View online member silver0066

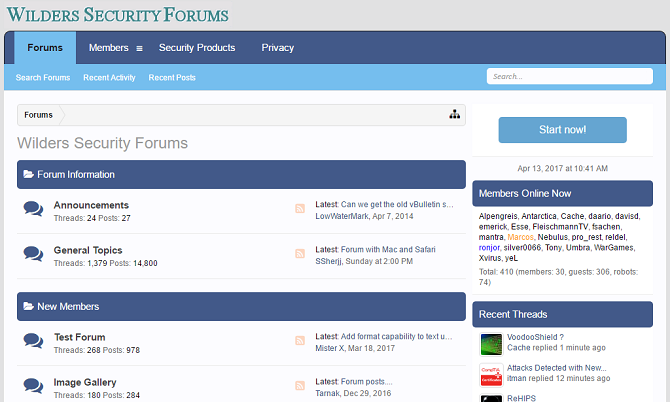(x=522, y=247)
